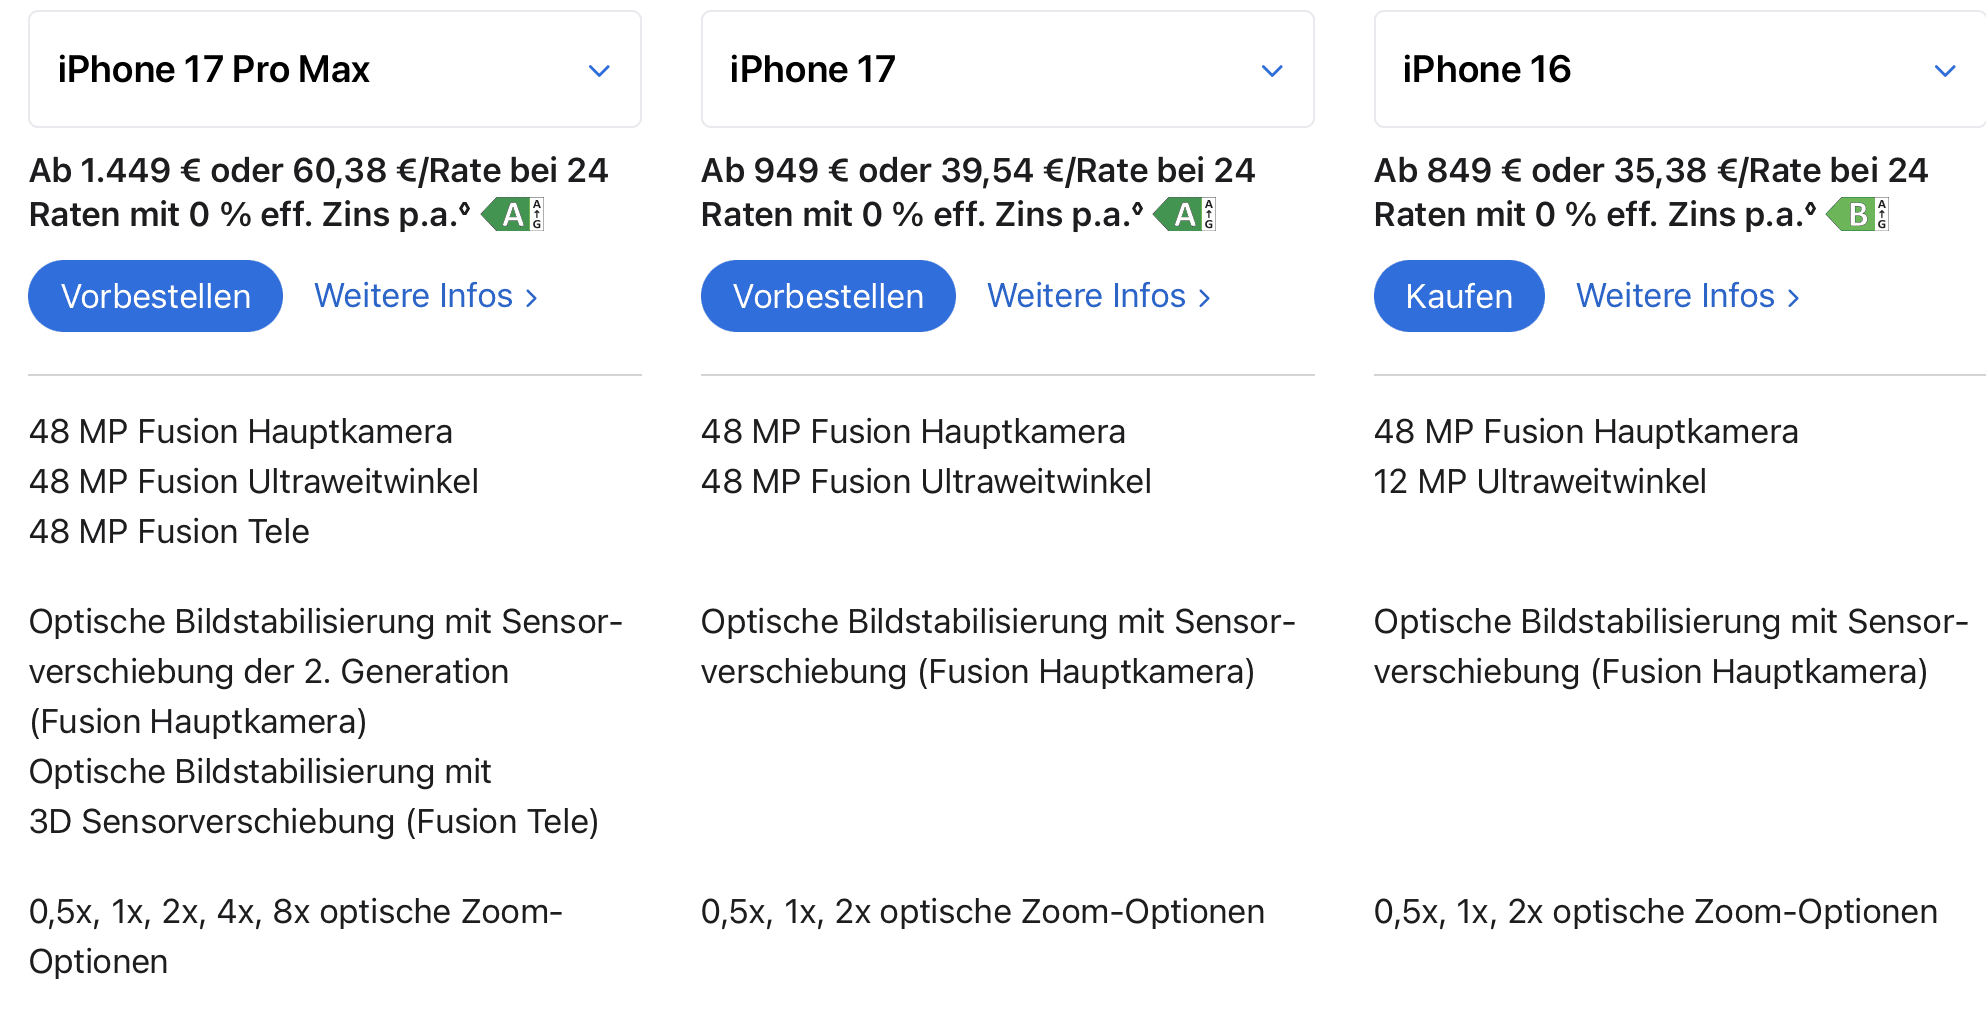This screenshot has width=1986, height=1018.
Task: Open Weitere Infos link for iPhone 17 Pro Max
Action: pyautogui.click(x=426, y=296)
